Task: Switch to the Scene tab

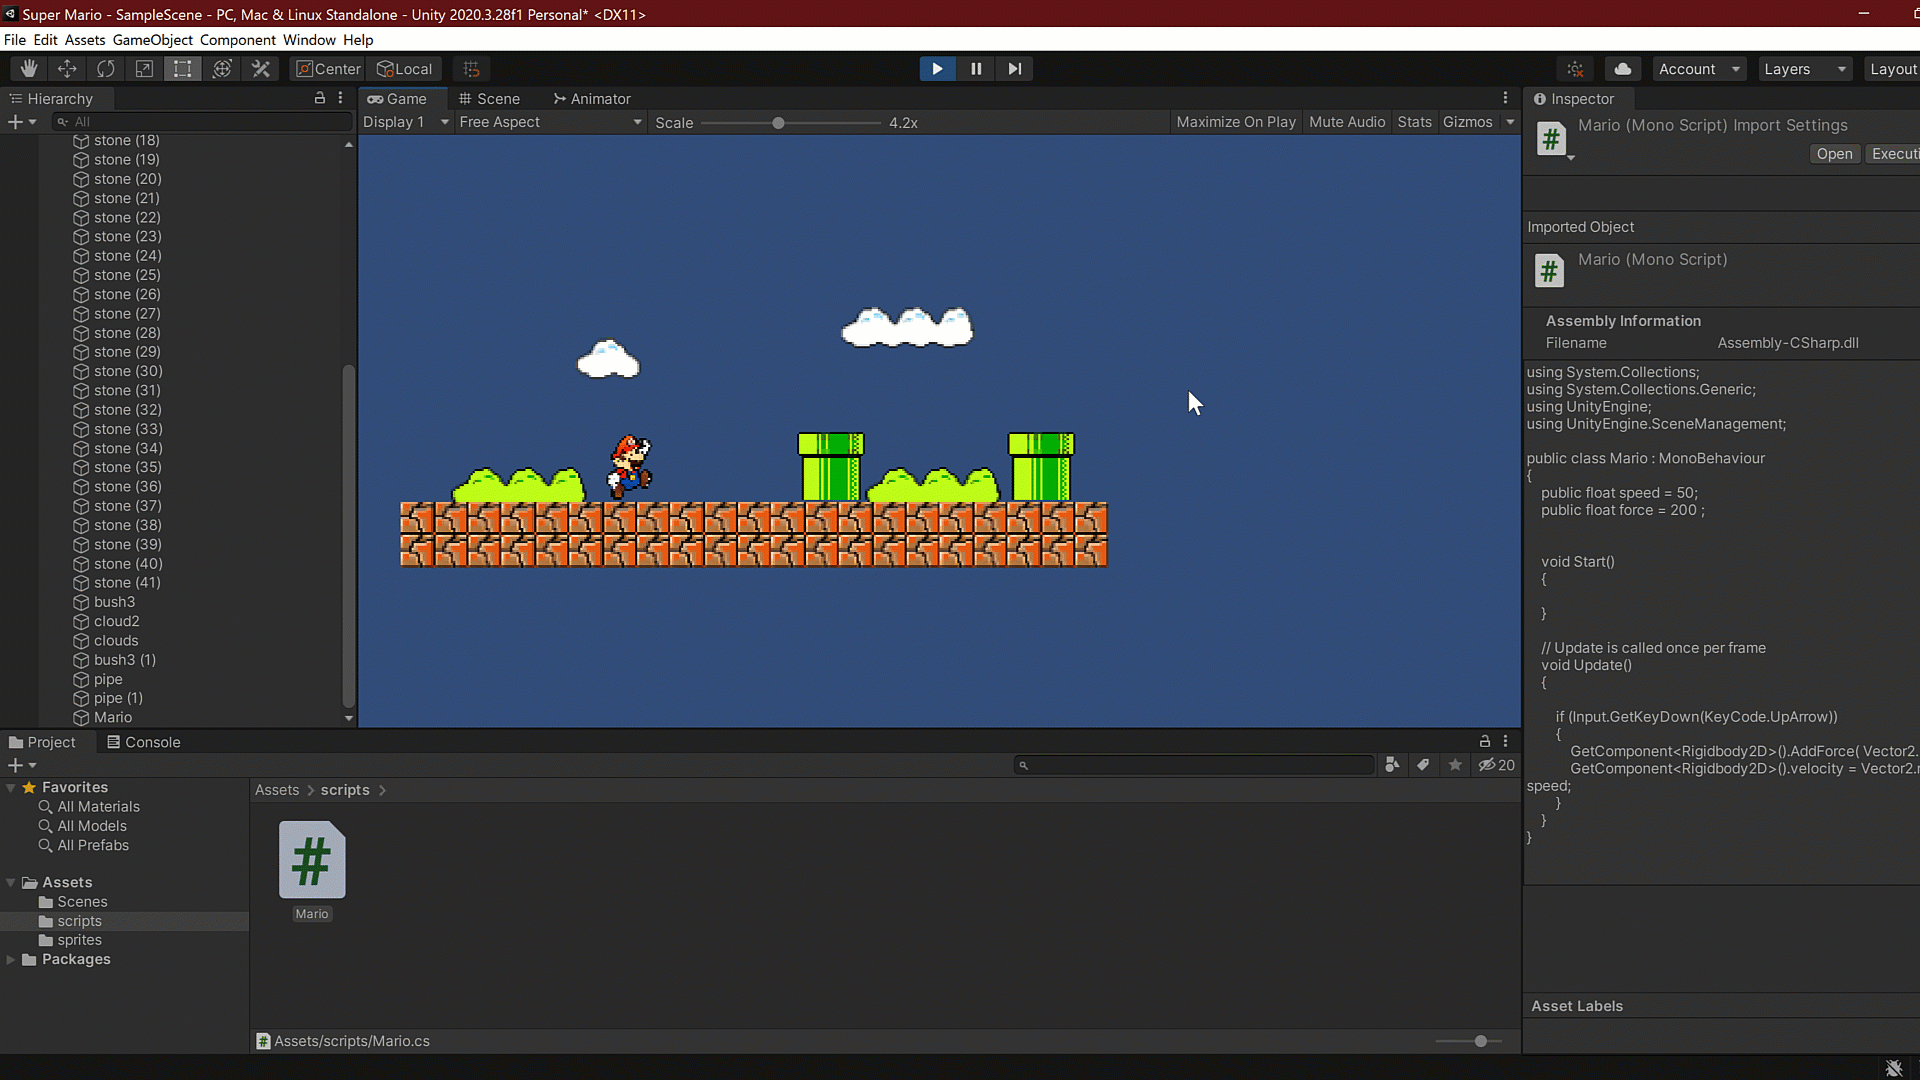Action: coord(489,98)
